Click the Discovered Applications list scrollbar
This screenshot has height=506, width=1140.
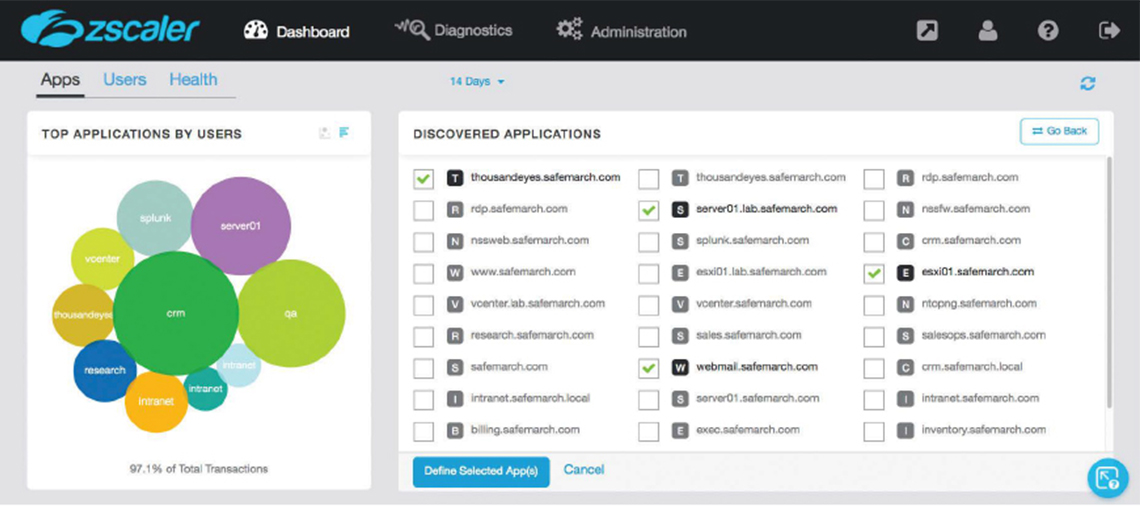1108,282
